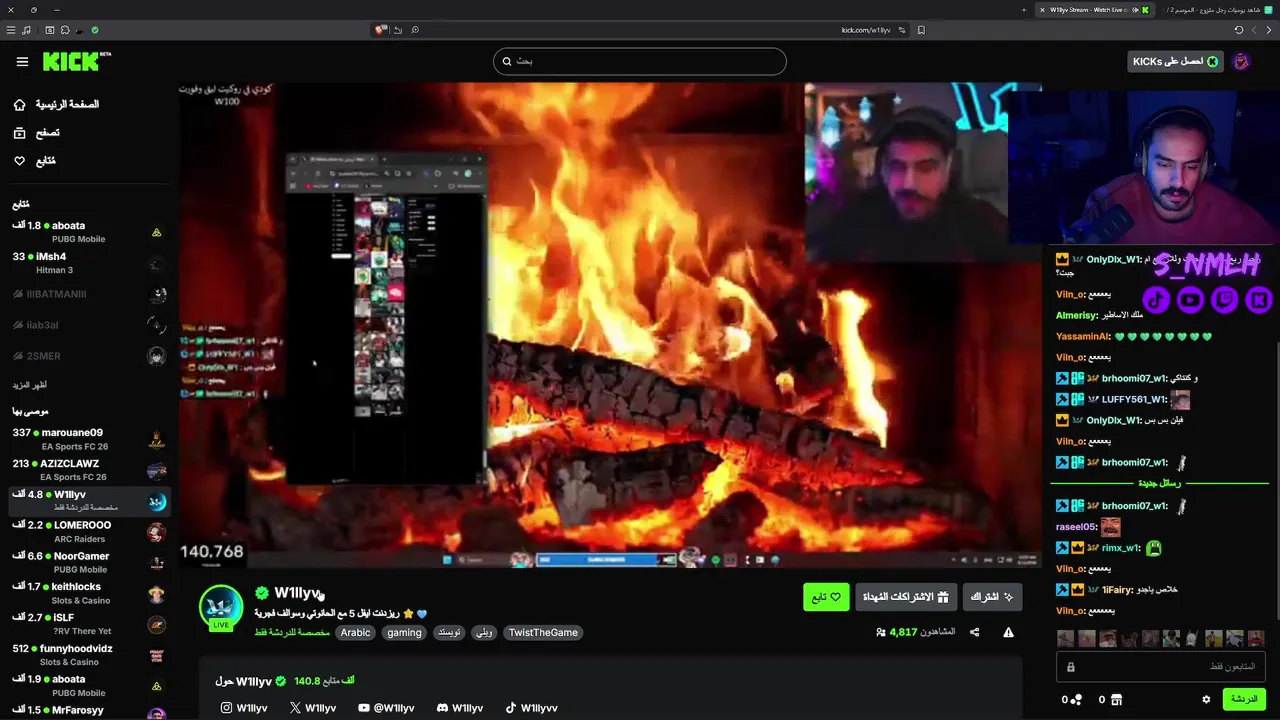Open W1llyv Discord link

click(x=460, y=708)
